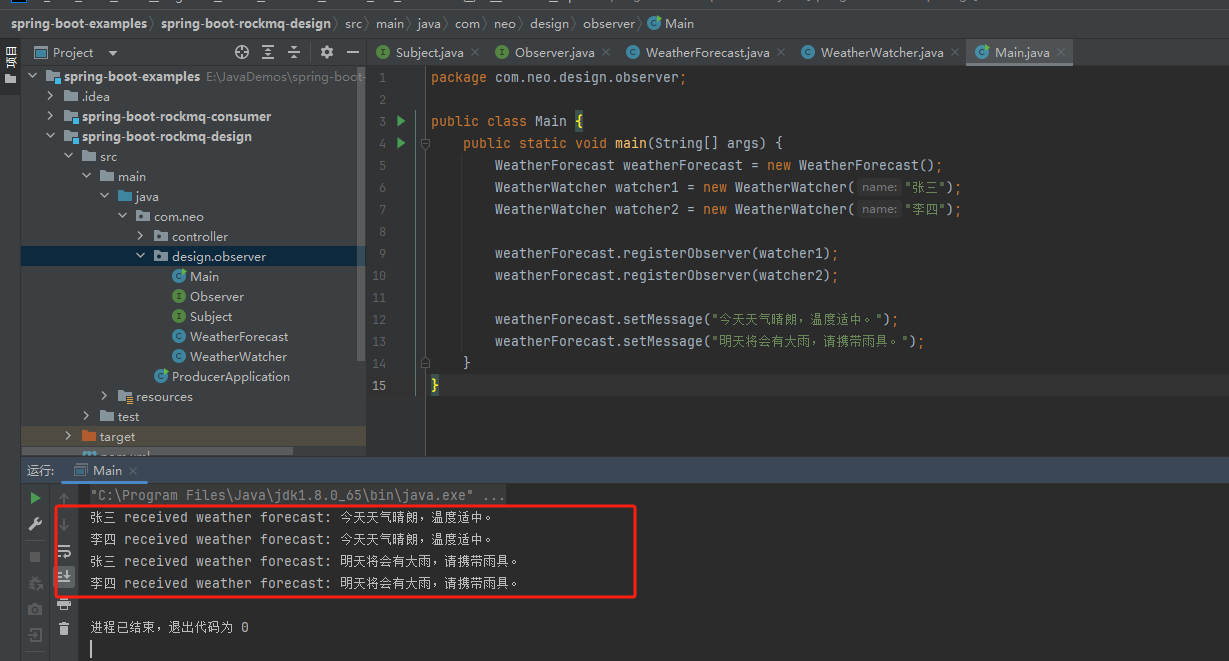Expand the controller package folder
The width and height of the screenshot is (1229, 661).
pos(140,236)
